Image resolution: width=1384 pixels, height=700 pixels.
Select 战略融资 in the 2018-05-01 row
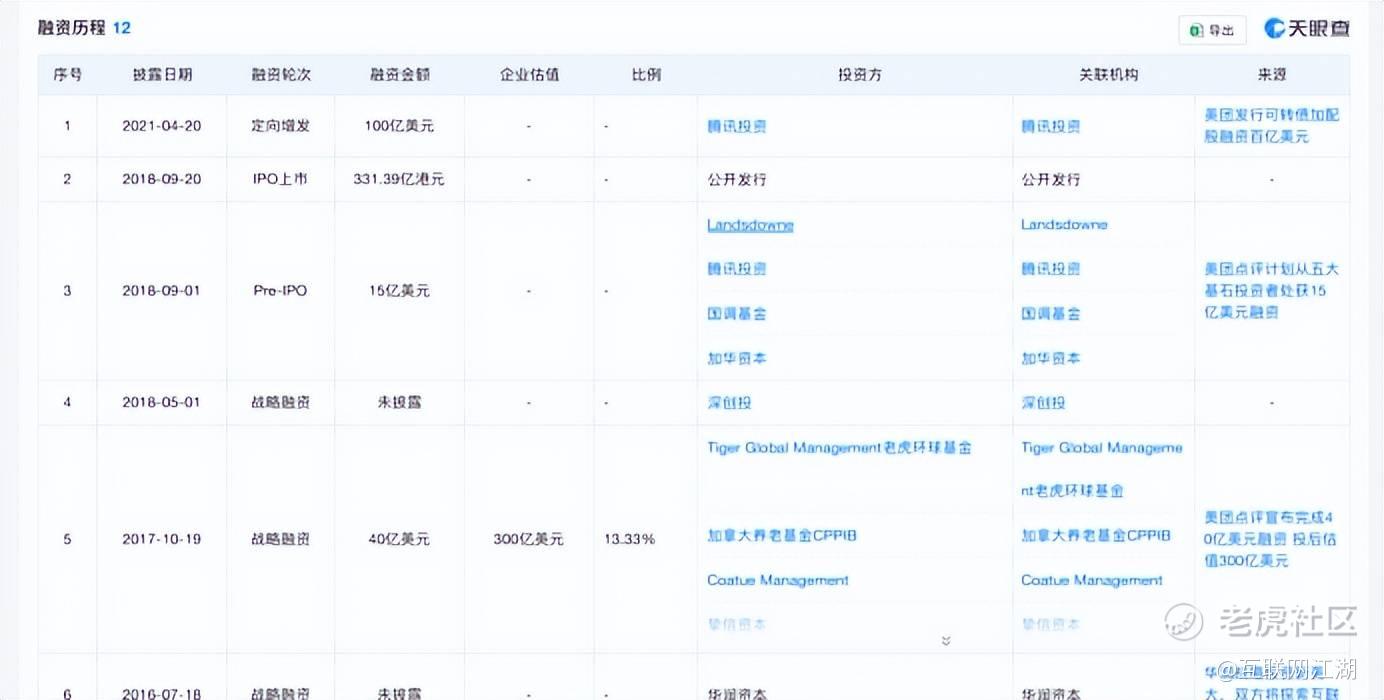[x=281, y=402]
